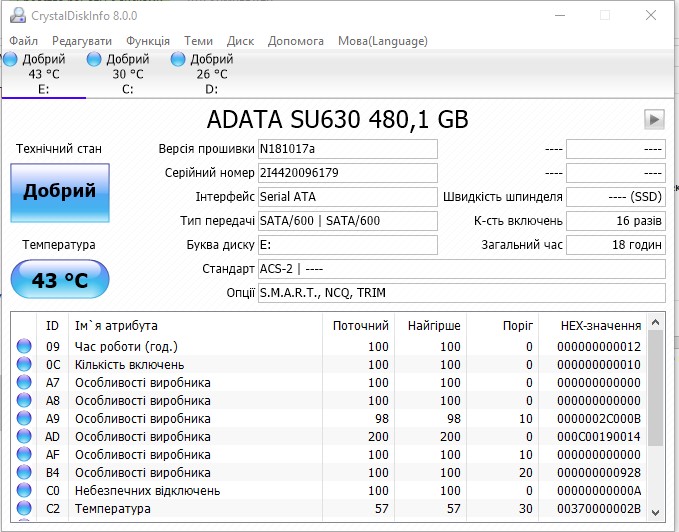Click the HEX value 000000000928
Screen dimensions: 679x532
tap(599, 473)
